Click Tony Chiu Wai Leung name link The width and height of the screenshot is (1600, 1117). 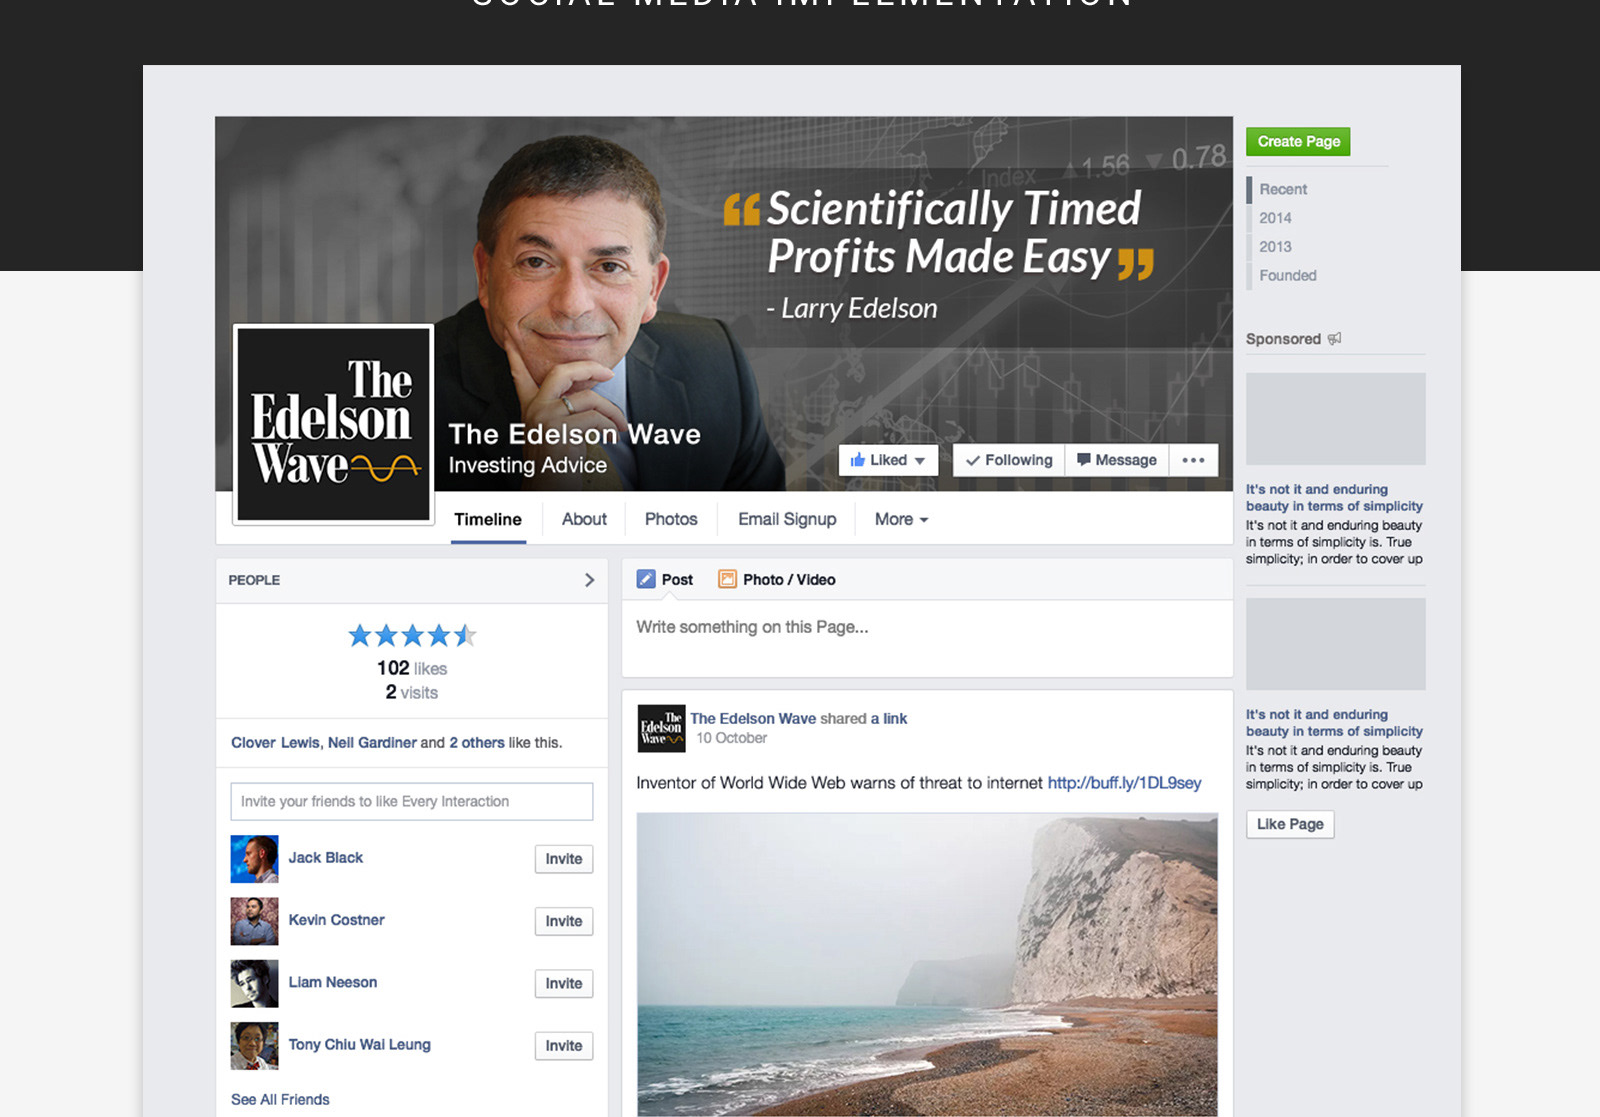[359, 1044]
